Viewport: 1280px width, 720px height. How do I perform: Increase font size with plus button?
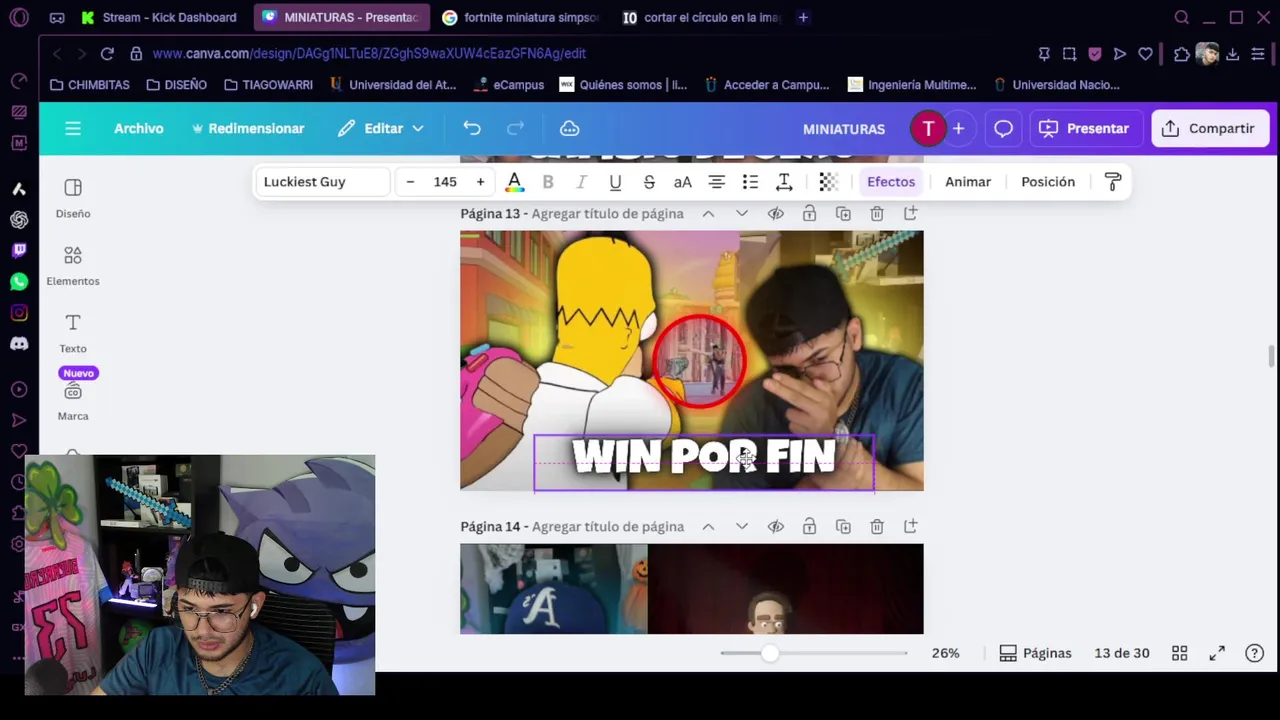tap(480, 182)
